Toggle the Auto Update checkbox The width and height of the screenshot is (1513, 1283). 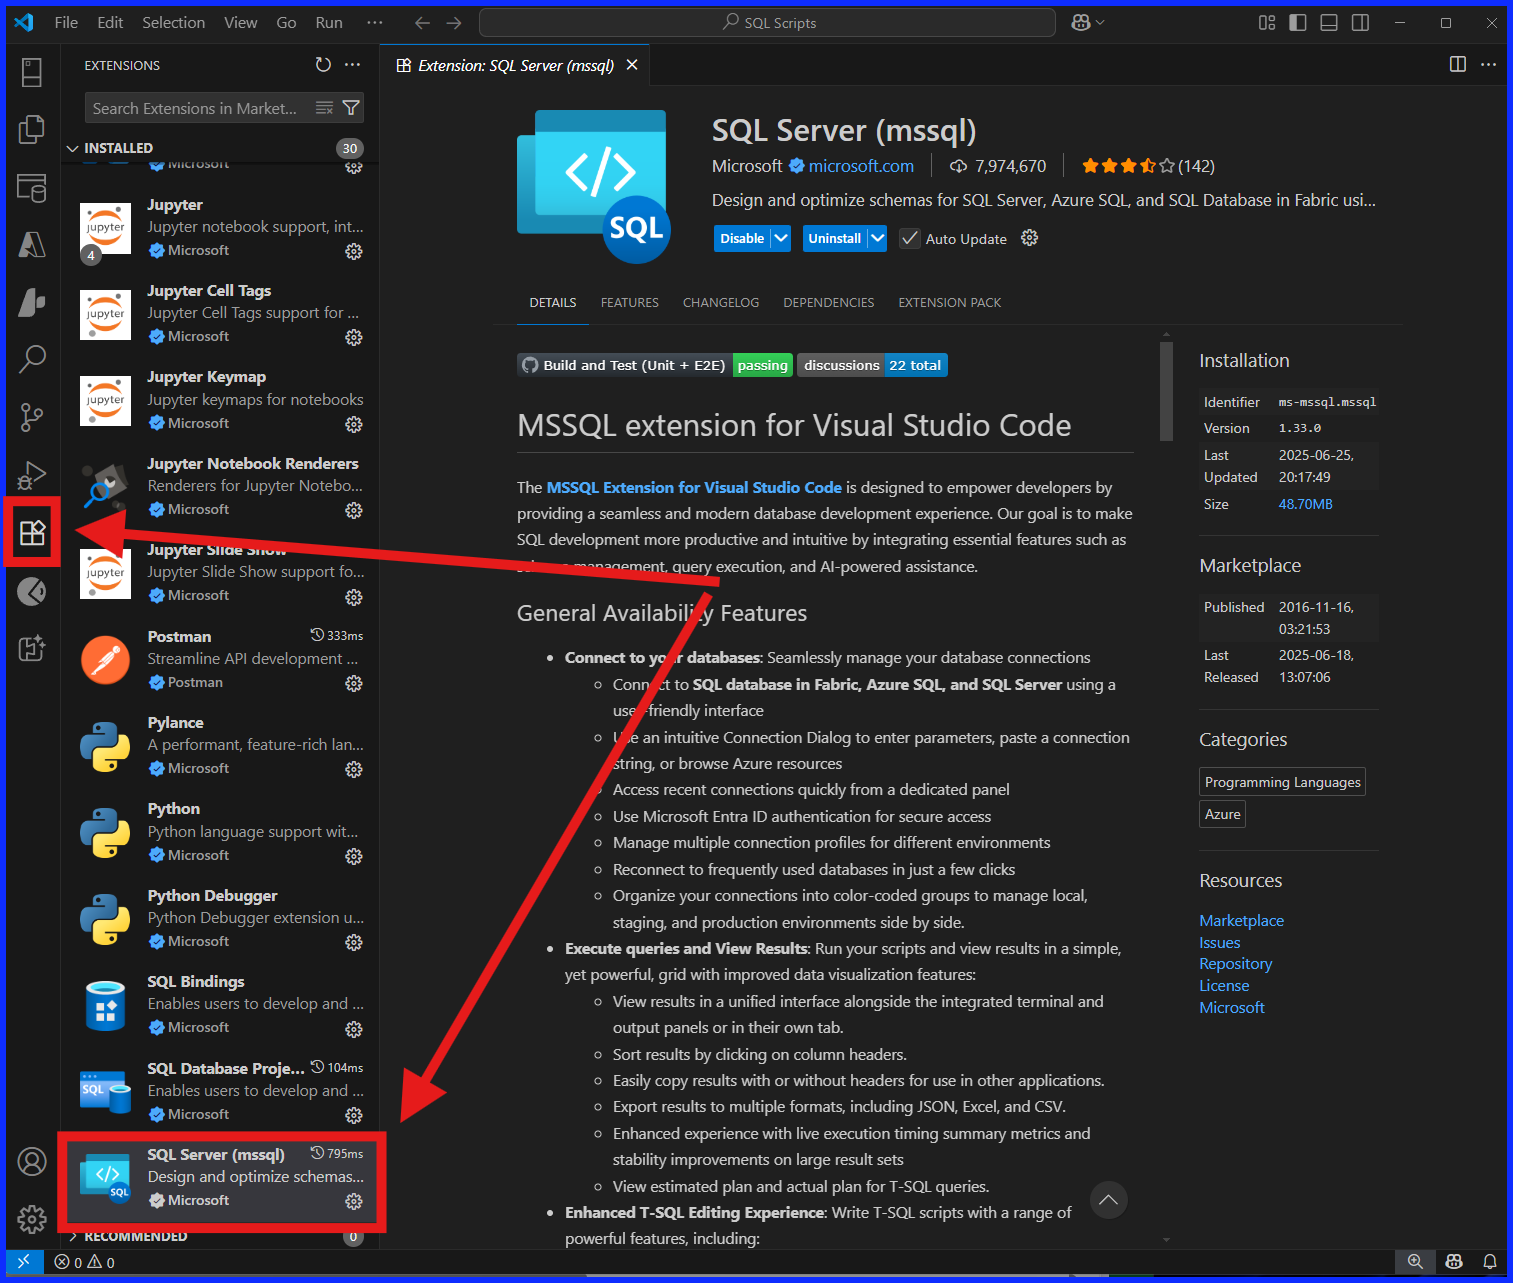coord(909,239)
